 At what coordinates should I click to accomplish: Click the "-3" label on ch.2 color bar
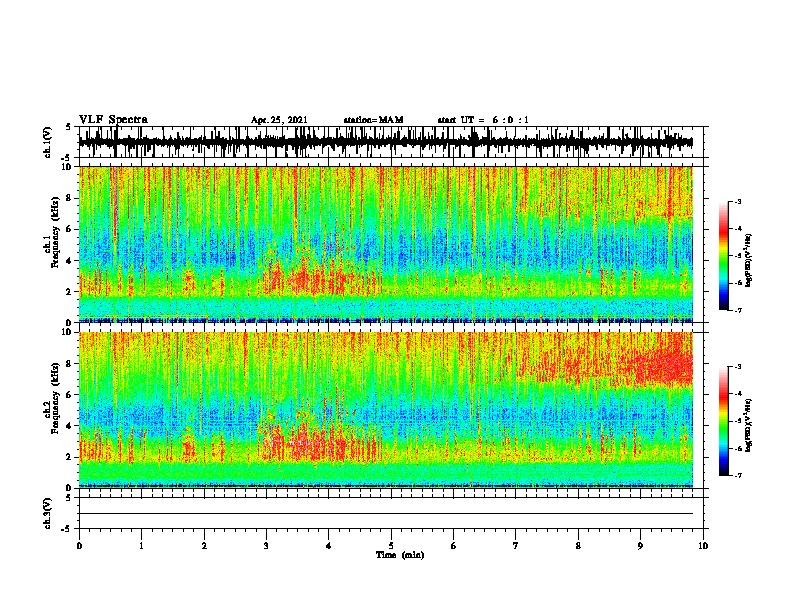(737, 367)
